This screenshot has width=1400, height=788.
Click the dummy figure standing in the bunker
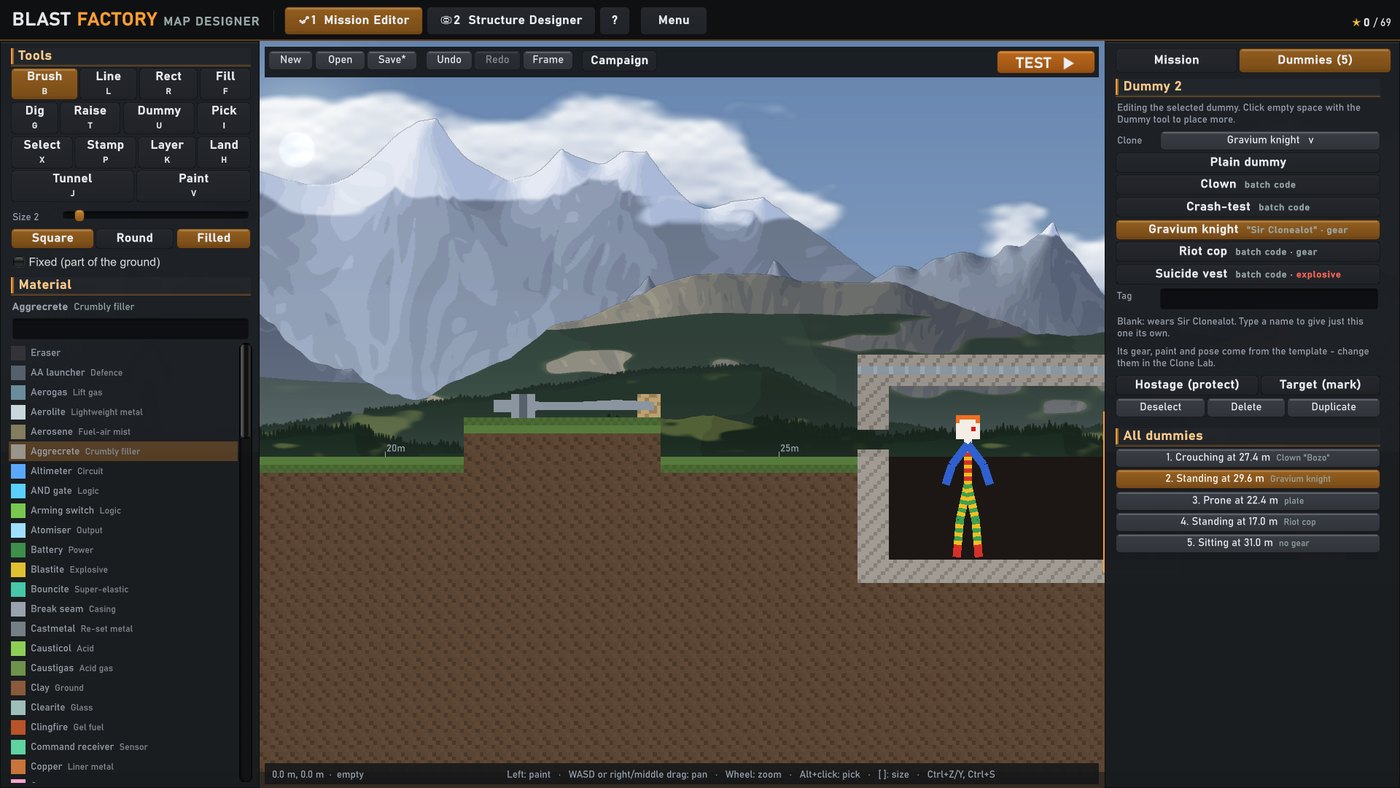(x=967, y=487)
